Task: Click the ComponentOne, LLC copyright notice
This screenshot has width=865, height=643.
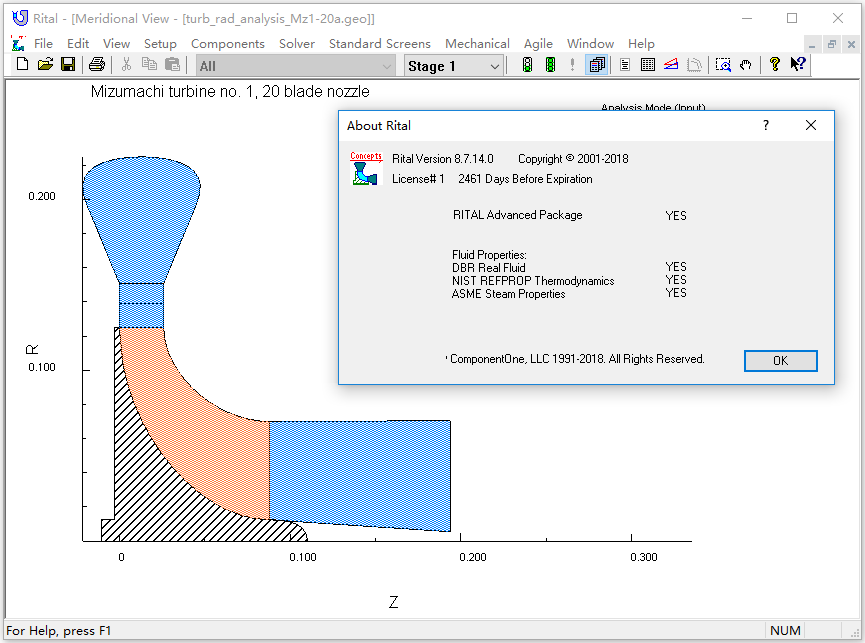Action: click(575, 359)
